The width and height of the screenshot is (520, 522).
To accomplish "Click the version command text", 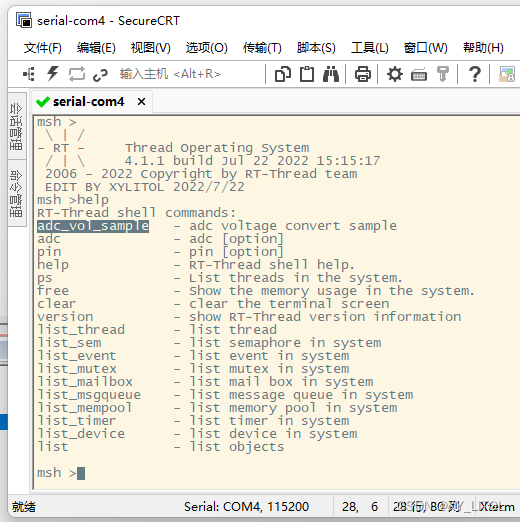I will click(x=65, y=317).
